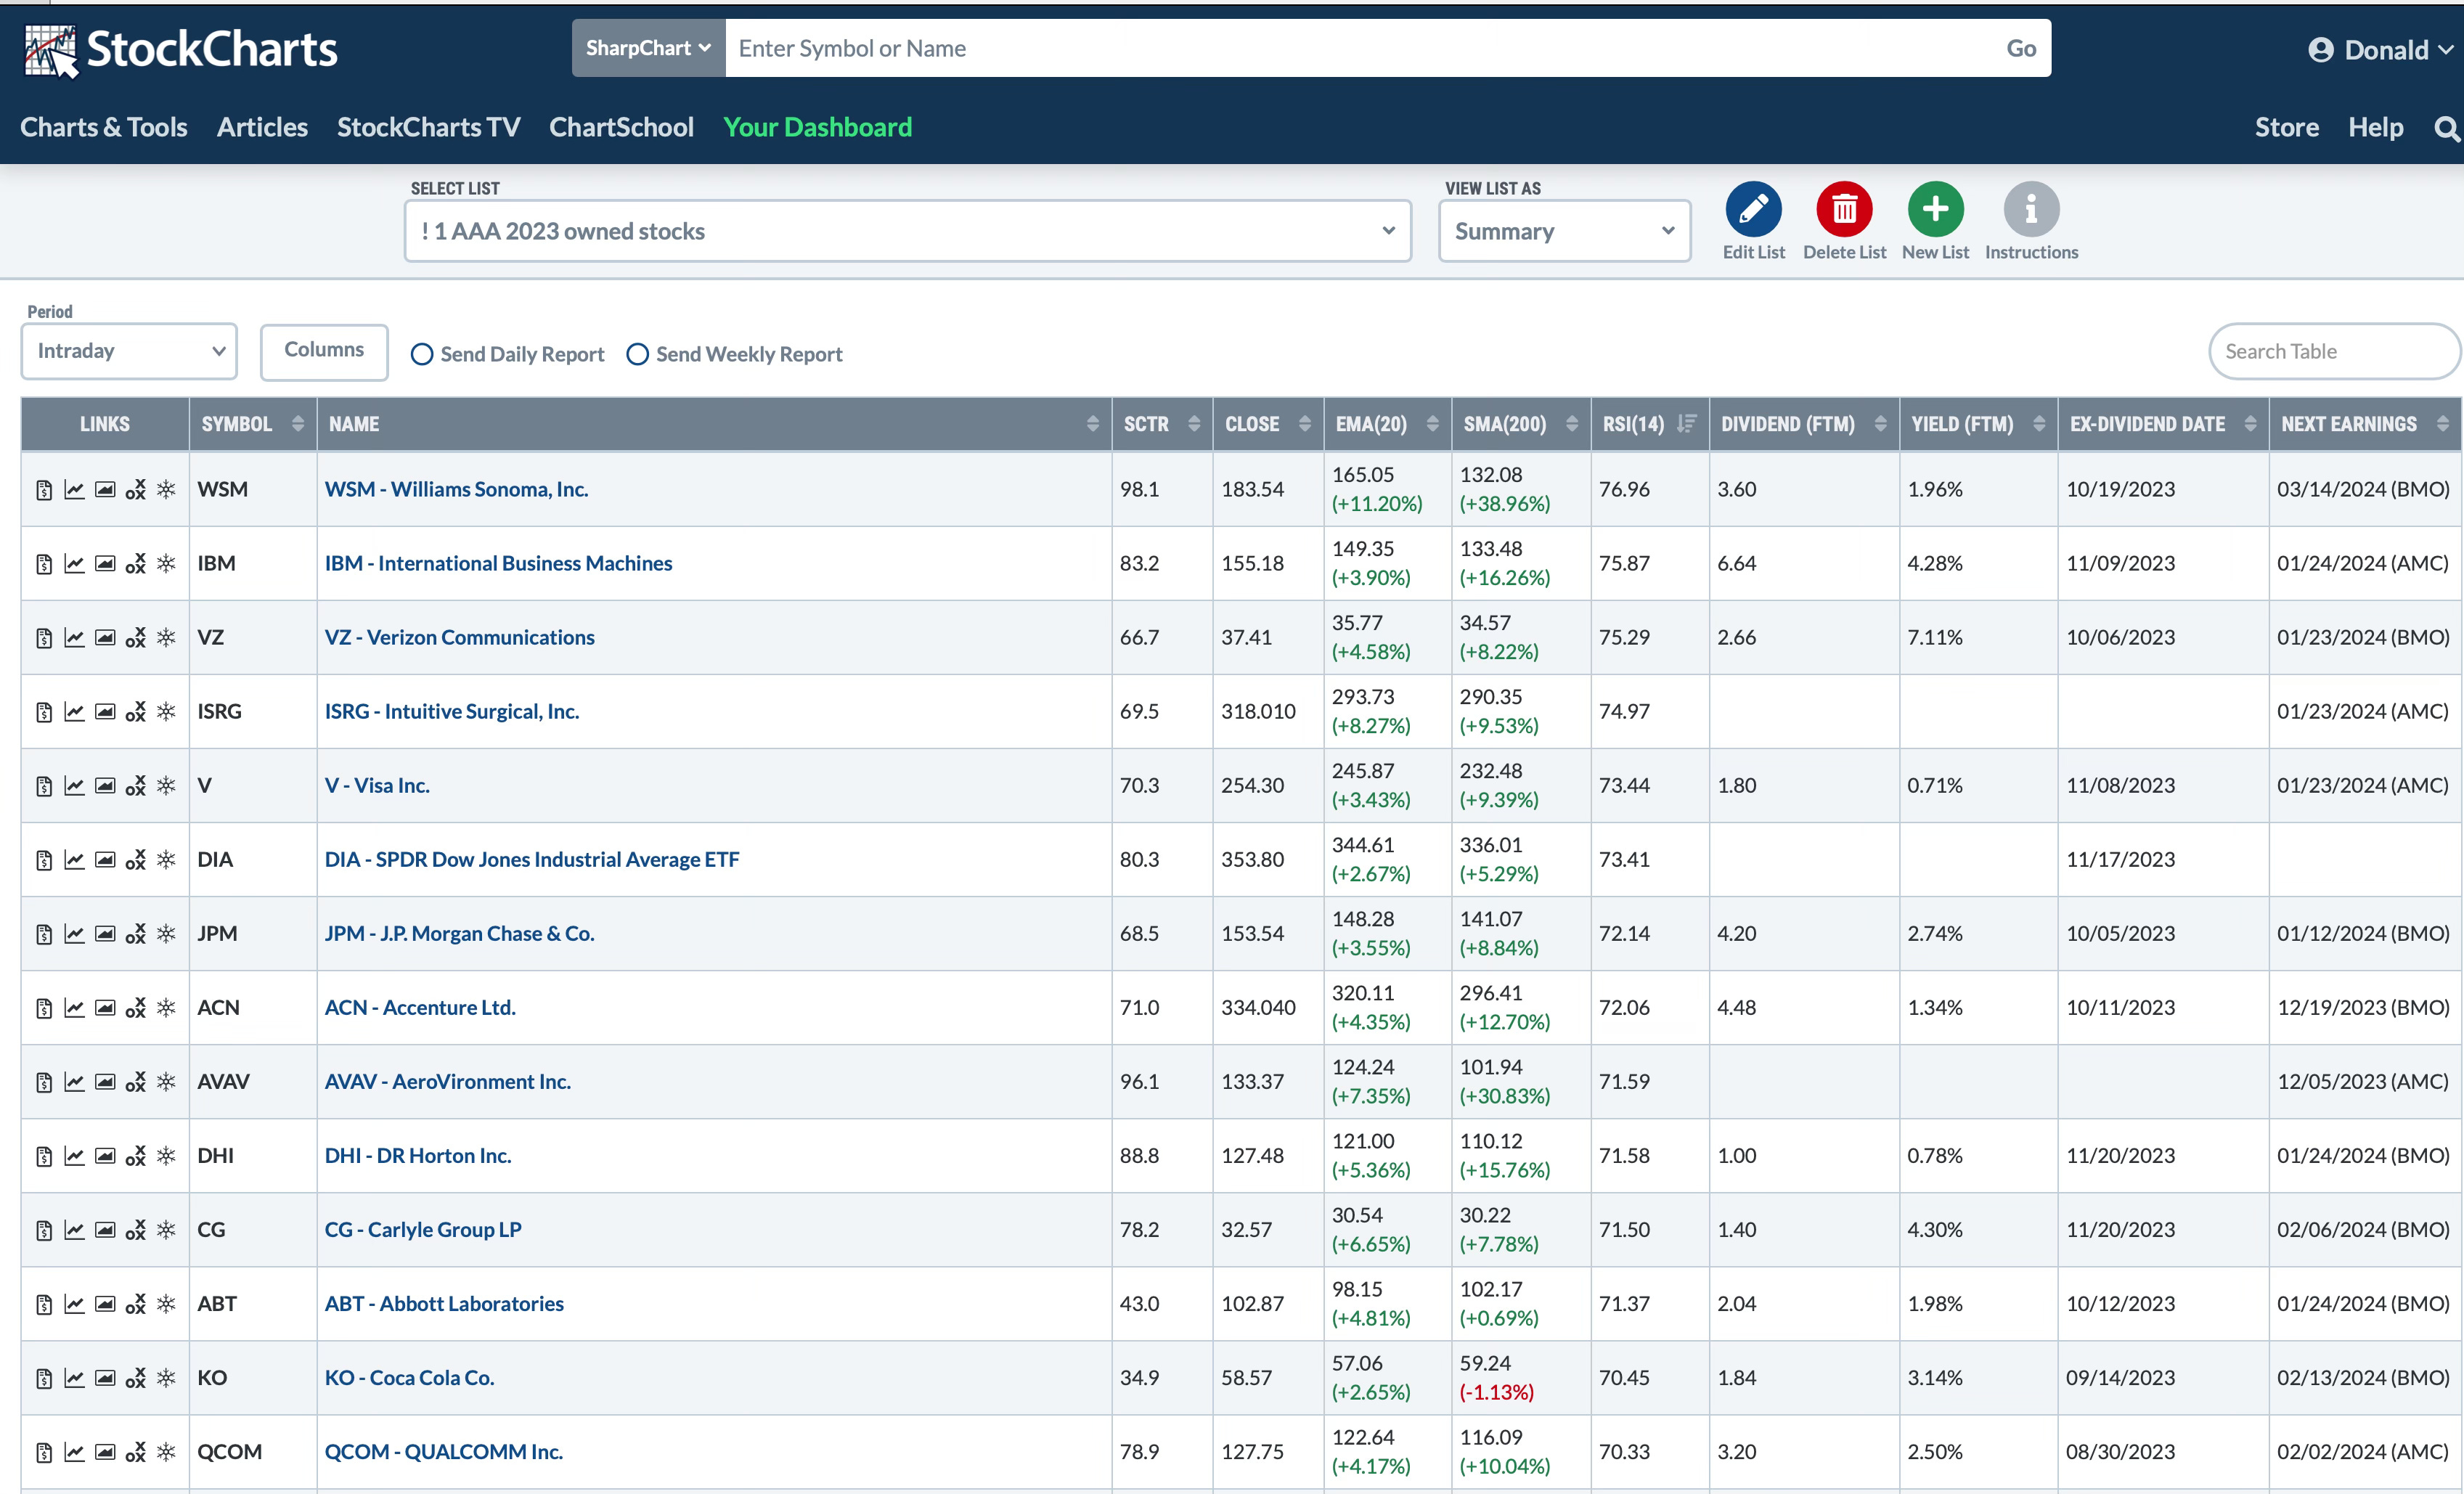Open the Seasonality snowflake icon for VZ
This screenshot has width=2464, height=1494.
tap(167, 637)
